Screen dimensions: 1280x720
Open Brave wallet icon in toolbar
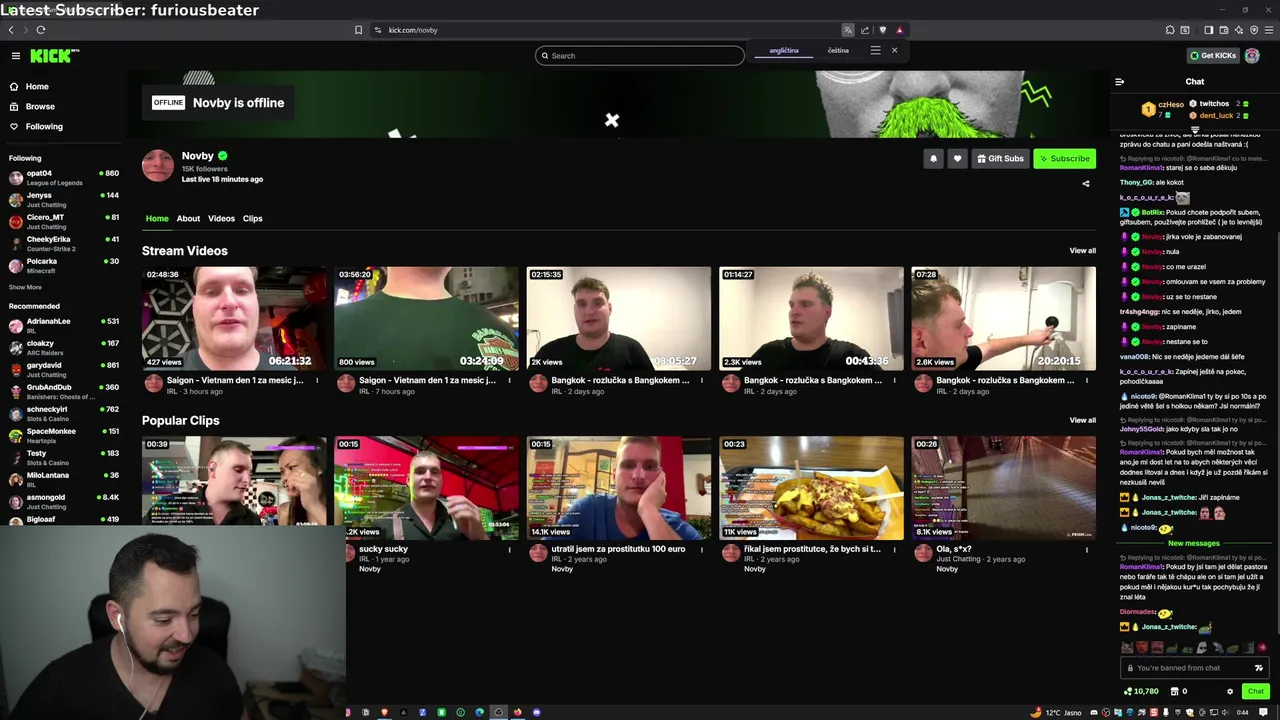(1223, 30)
